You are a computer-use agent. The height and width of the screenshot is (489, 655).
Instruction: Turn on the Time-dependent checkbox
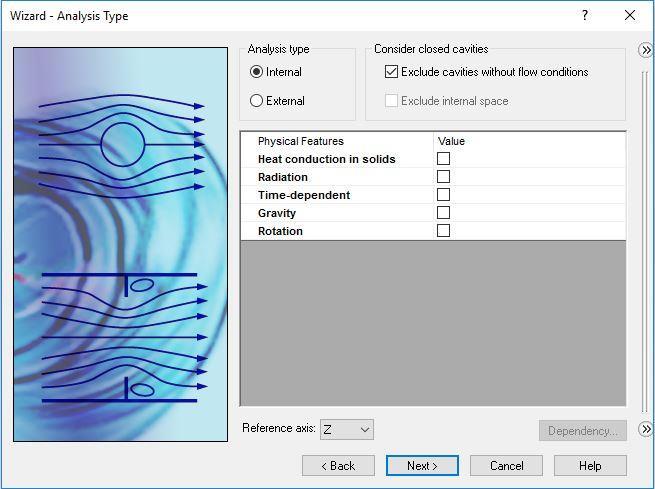click(x=443, y=195)
